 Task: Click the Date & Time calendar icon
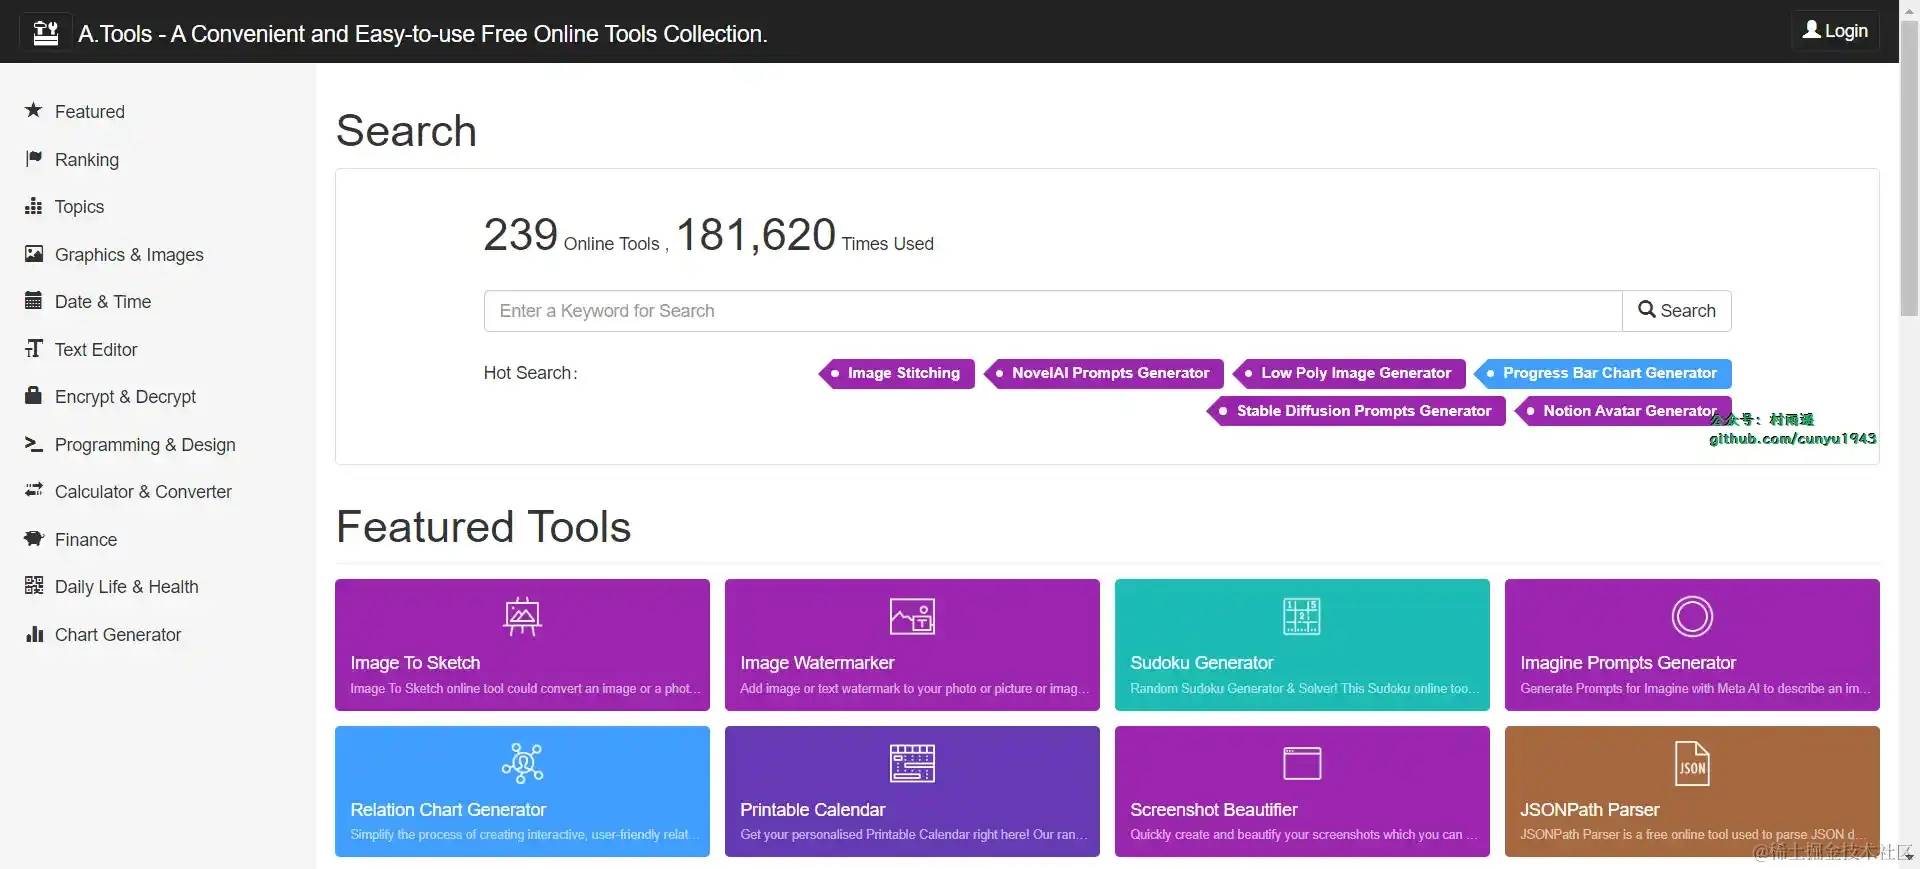pos(34,301)
